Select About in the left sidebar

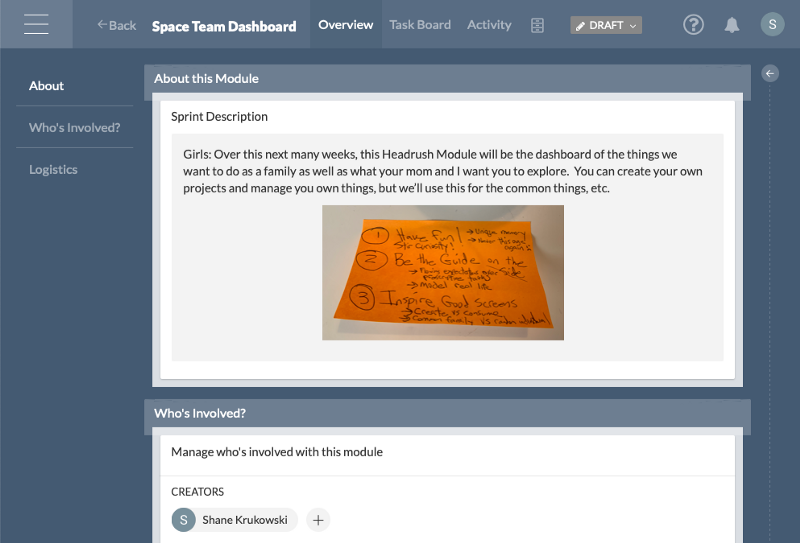coord(47,86)
